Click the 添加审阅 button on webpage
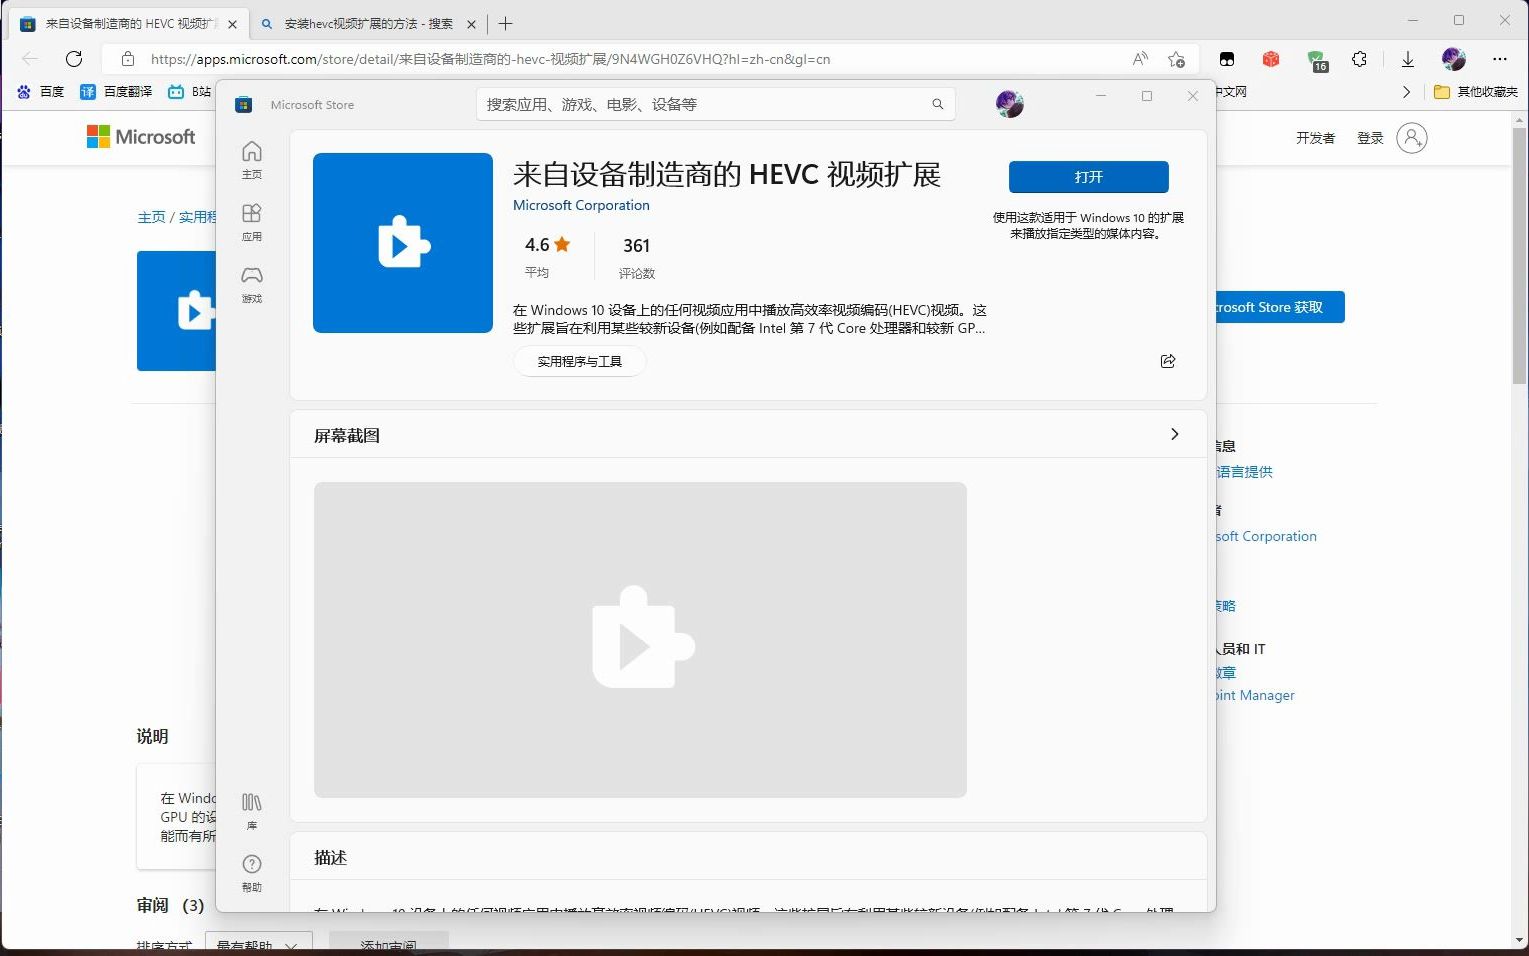This screenshot has height=956, width=1529. [388, 943]
